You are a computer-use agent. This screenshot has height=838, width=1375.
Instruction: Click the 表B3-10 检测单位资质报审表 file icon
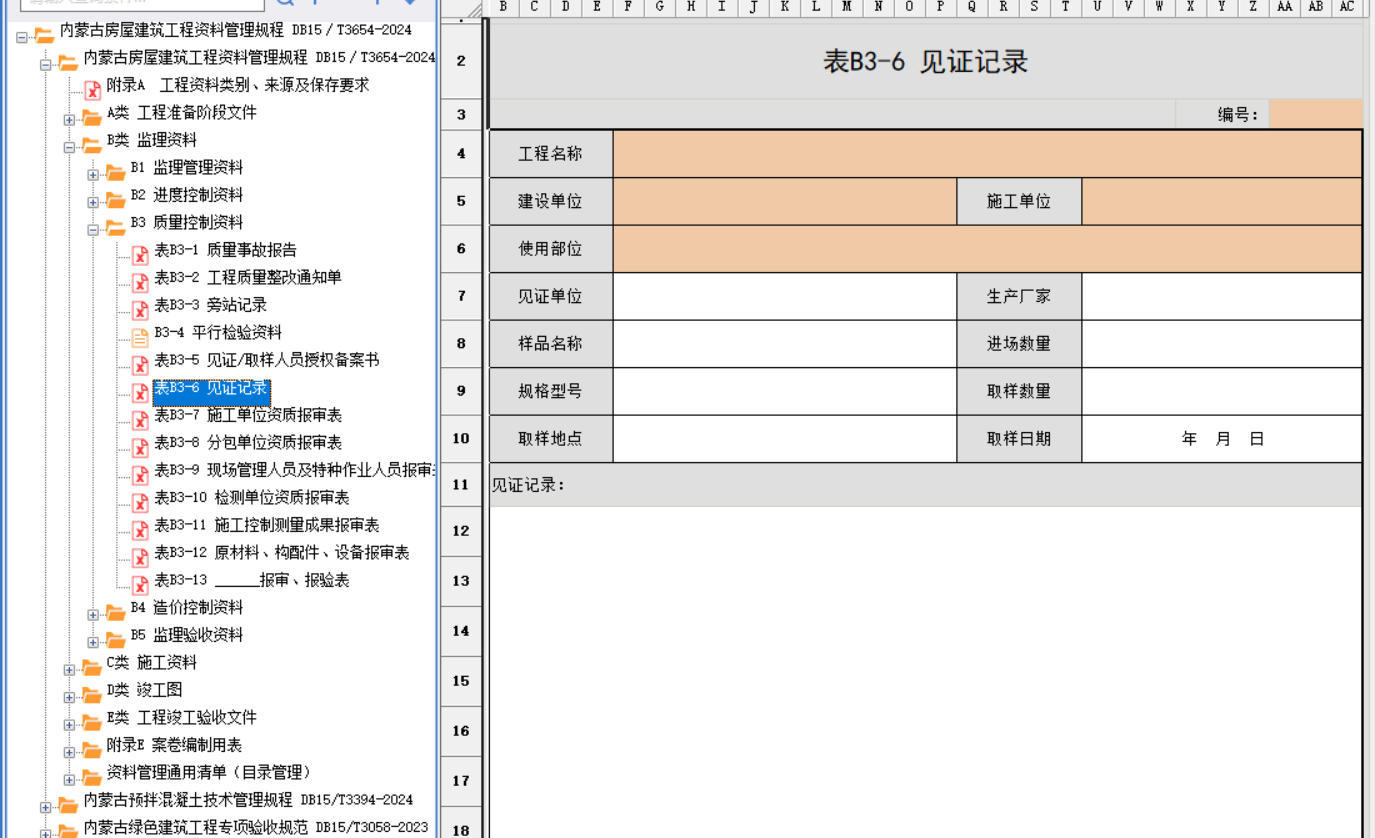click(x=140, y=499)
